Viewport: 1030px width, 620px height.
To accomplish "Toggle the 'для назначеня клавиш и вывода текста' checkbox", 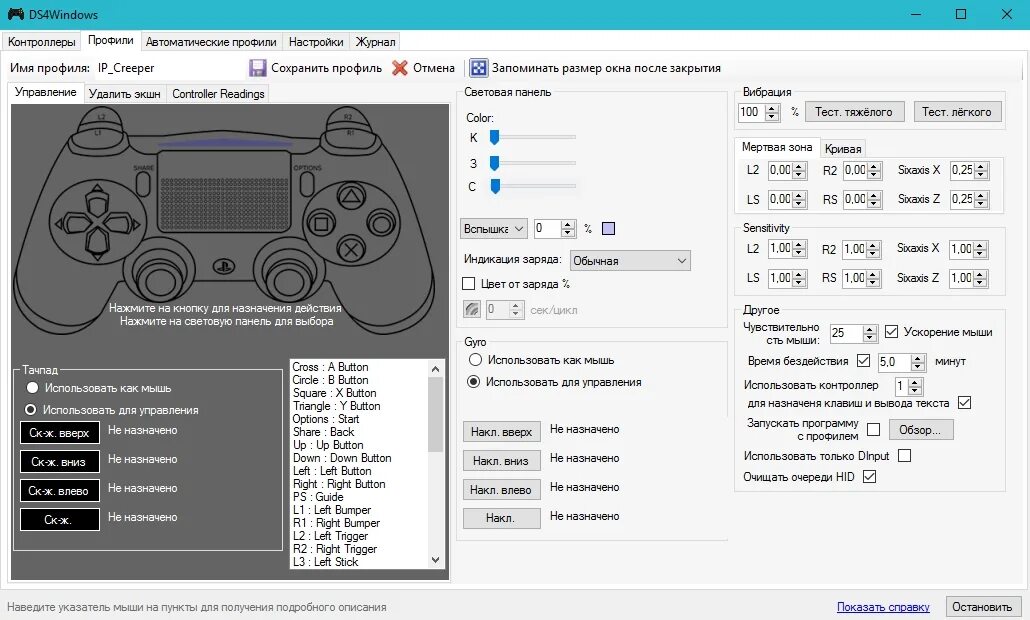I will (x=964, y=403).
